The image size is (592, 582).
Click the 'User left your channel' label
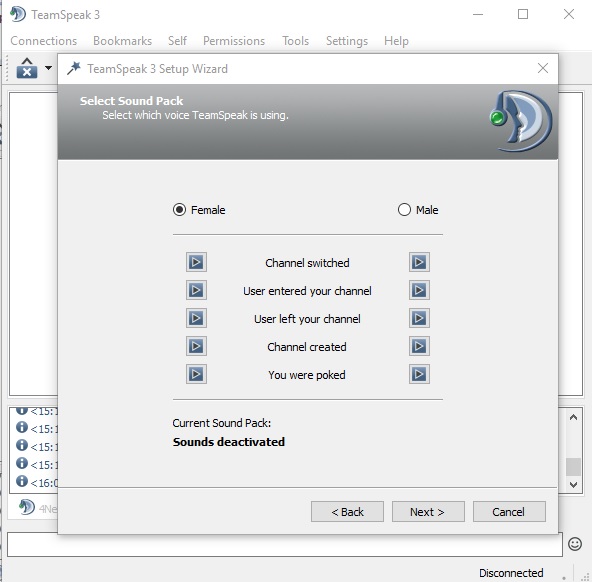(307, 319)
